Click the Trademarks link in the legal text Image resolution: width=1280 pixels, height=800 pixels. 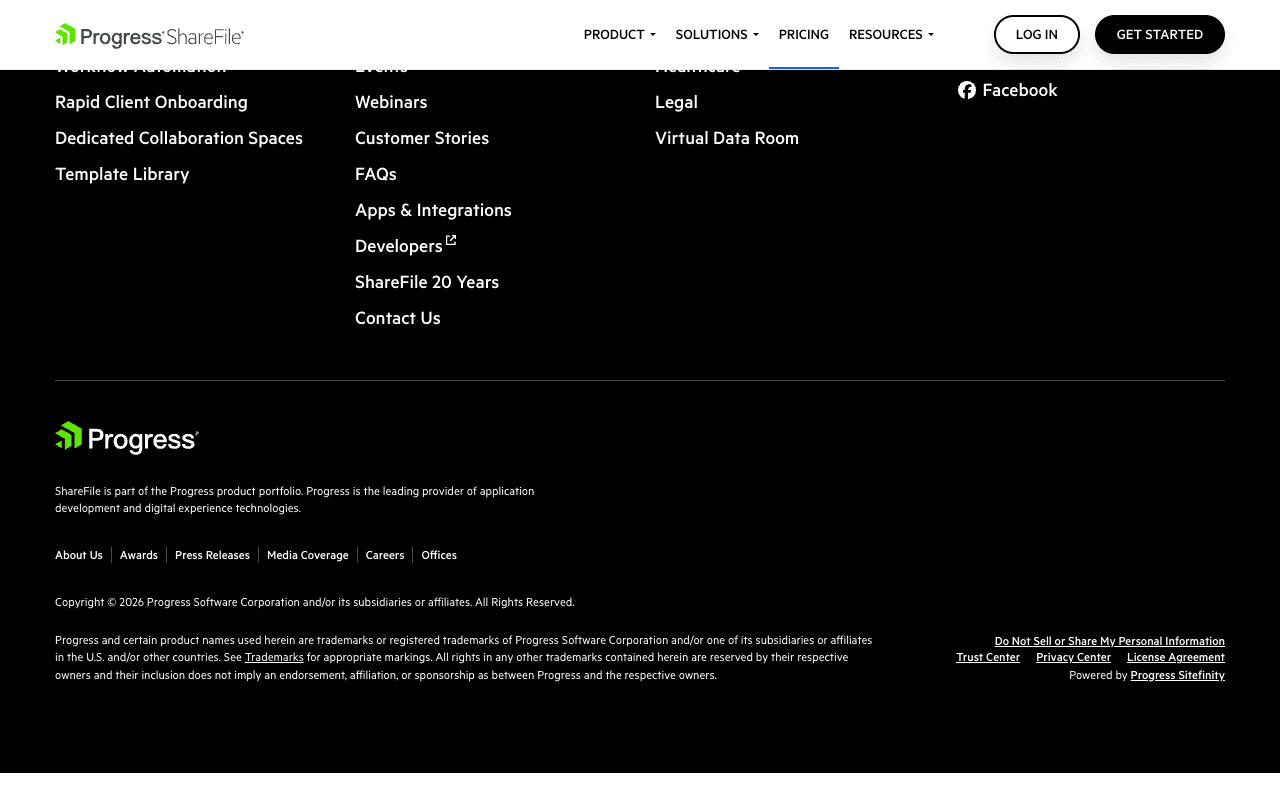tap(274, 657)
